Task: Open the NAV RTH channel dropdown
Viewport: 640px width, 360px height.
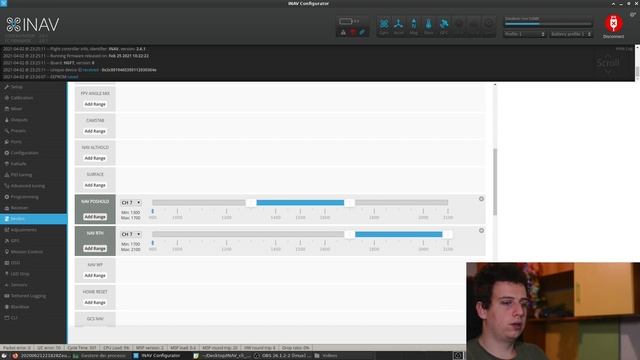Action: pos(131,234)
